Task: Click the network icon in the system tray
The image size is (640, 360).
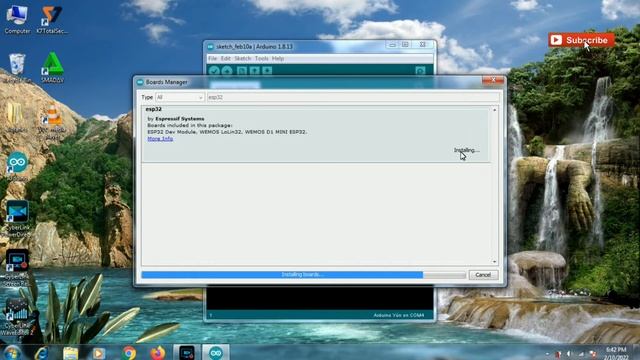Action: click(581, 354)
